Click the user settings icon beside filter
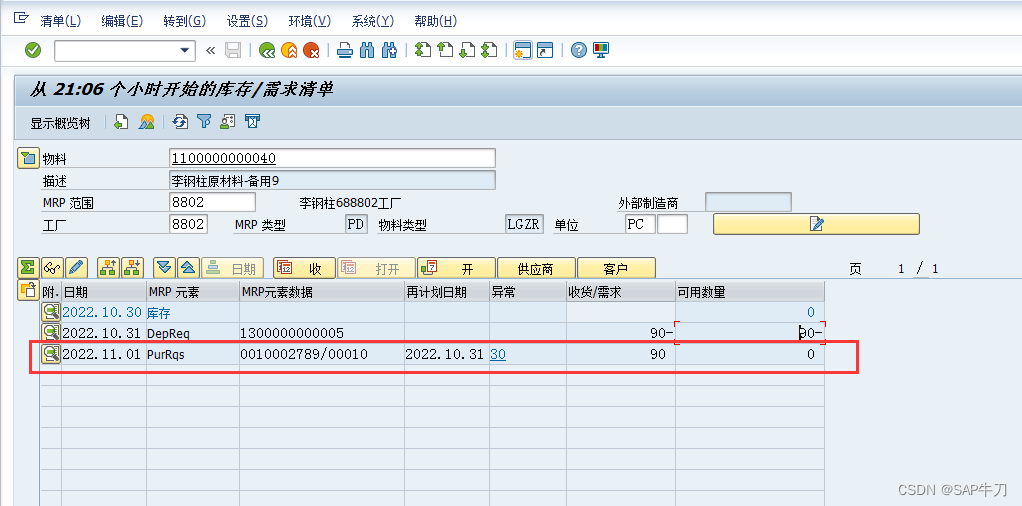This screenshot has height=506, width=1022. pyautogui.click(x=227, y=122)
